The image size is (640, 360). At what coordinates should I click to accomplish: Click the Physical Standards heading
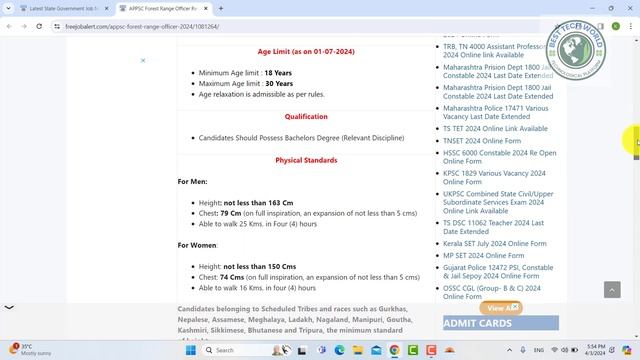pos(306,160)
